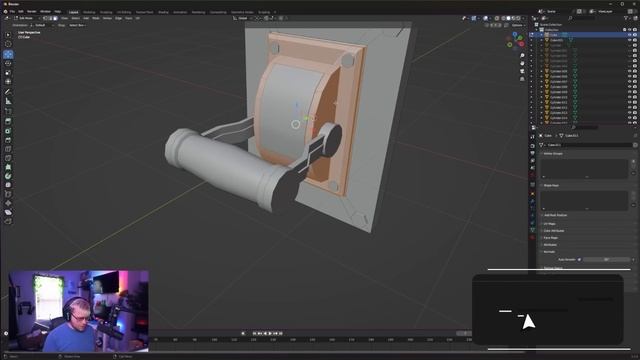Select the Scale tool in toolbar

(x=8, y=73)
